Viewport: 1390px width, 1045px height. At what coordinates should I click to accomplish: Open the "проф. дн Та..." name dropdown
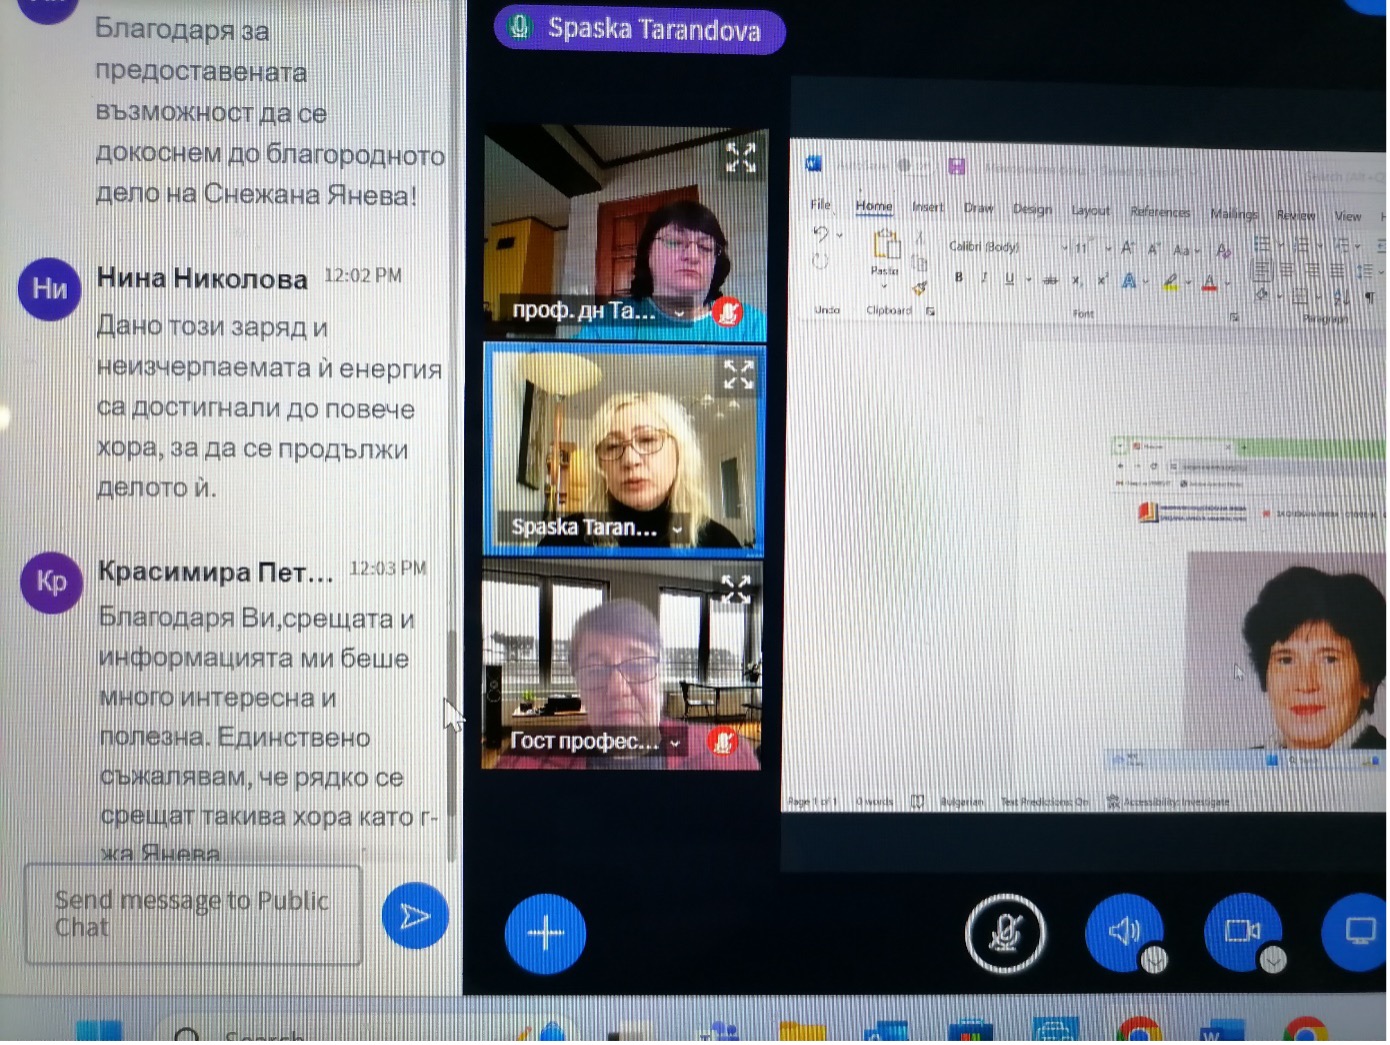click(x=679, y=313)
